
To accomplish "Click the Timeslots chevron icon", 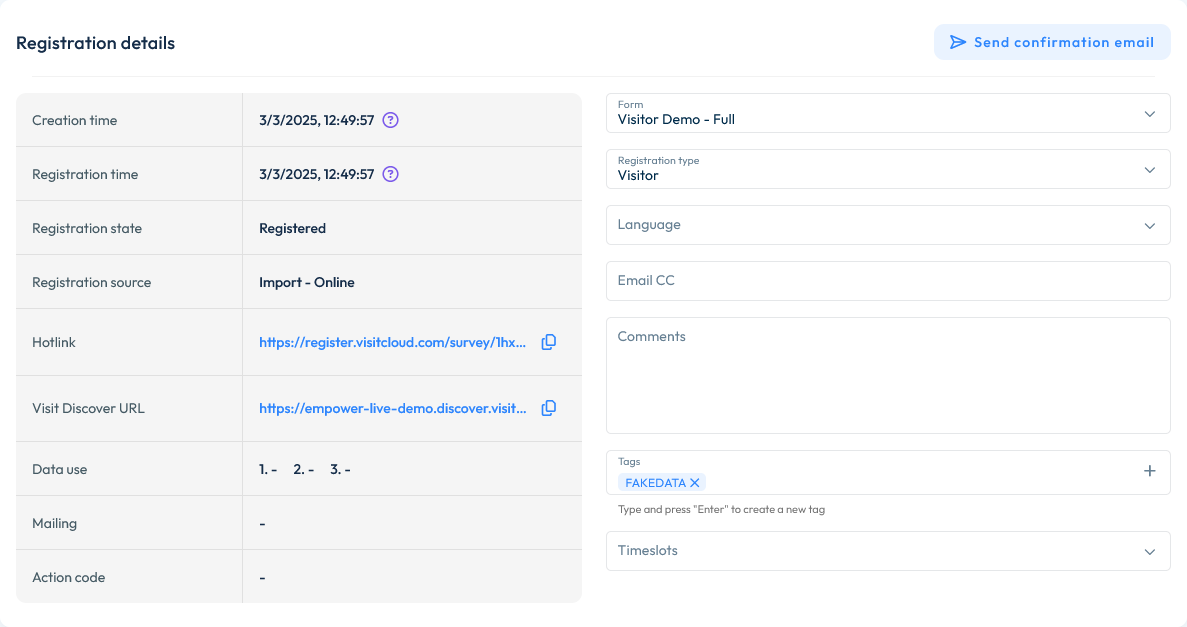I will click(1151, 550).
